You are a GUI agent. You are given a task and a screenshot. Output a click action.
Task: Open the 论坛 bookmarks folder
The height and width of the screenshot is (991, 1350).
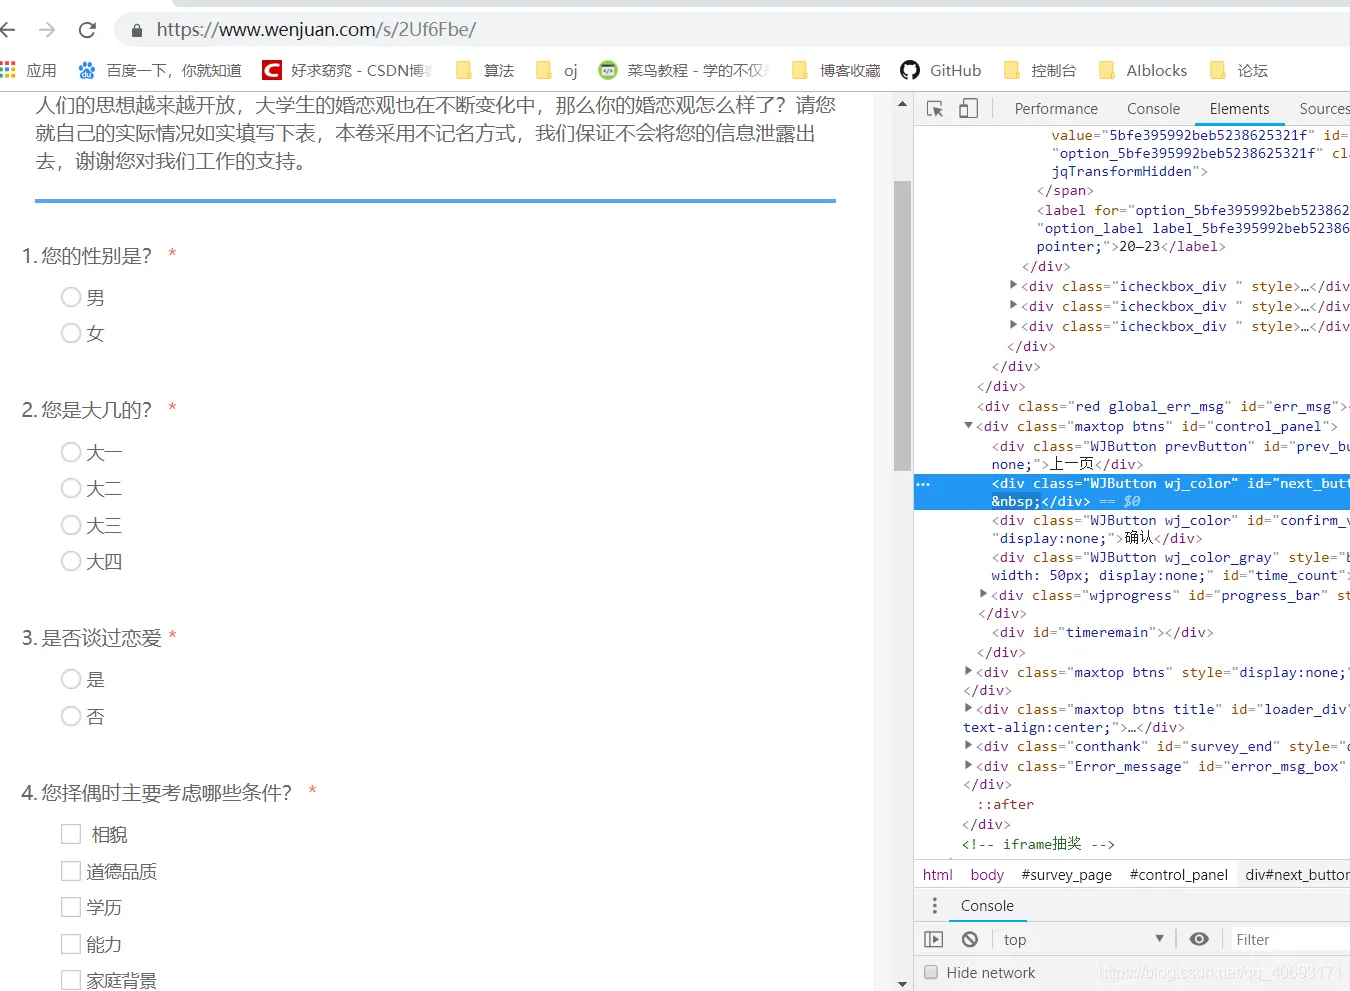coord(1239,70)
